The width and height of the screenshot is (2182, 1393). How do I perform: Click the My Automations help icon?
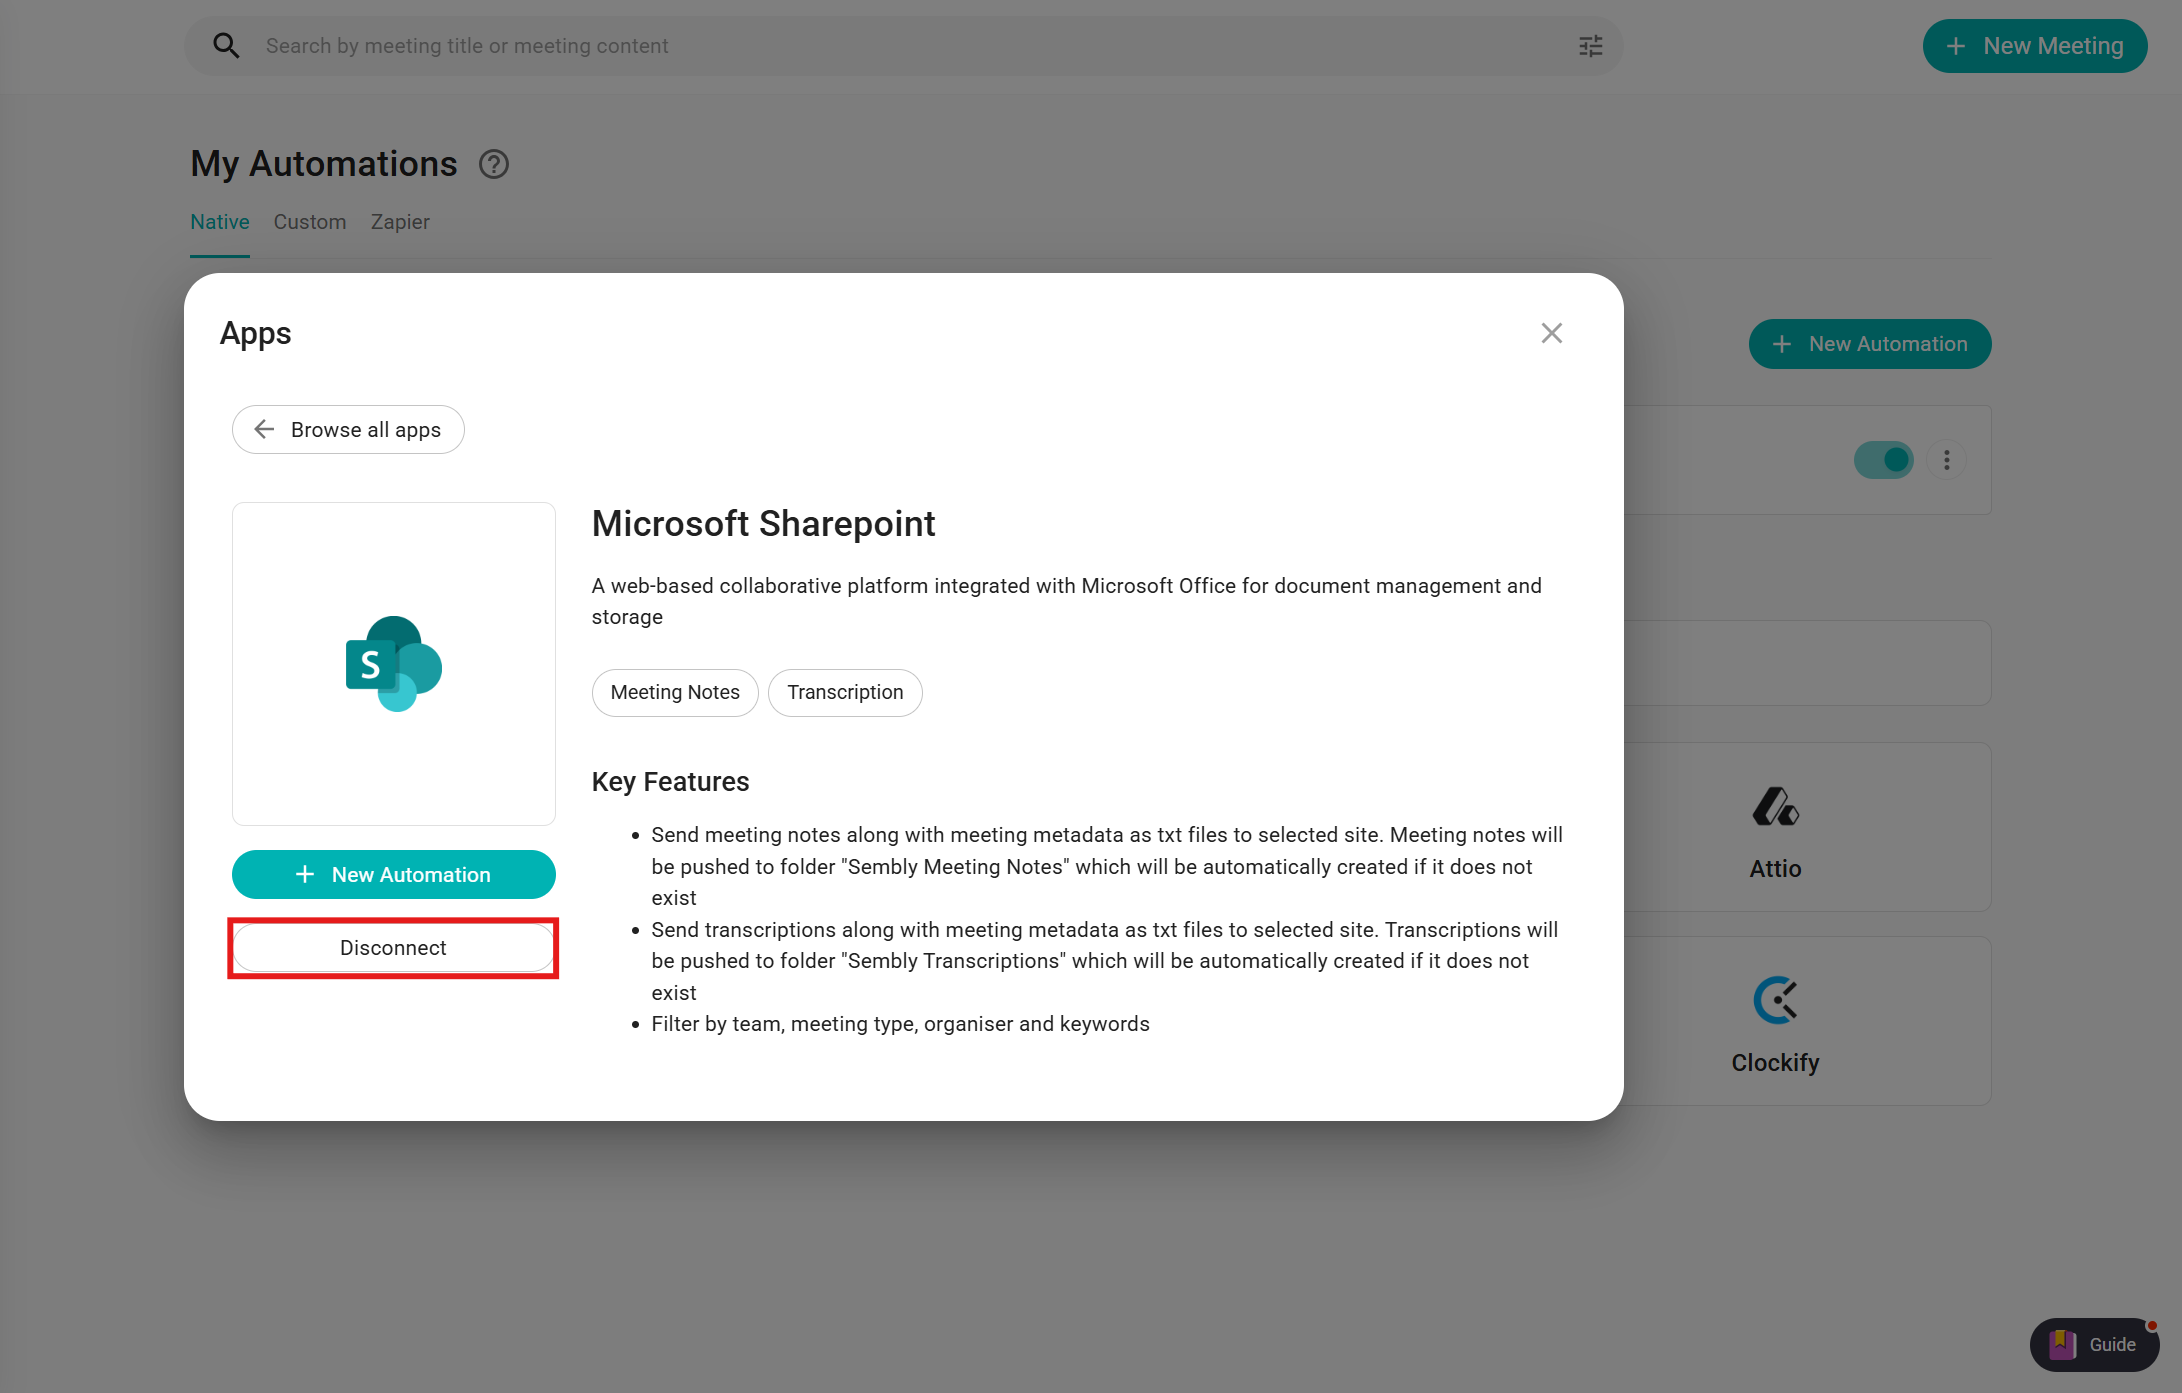click(494, 164)
